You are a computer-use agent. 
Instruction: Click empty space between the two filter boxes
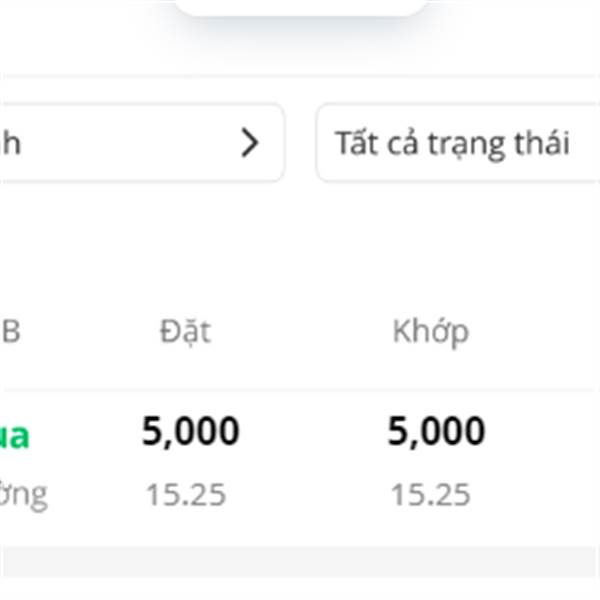[300, 143]
